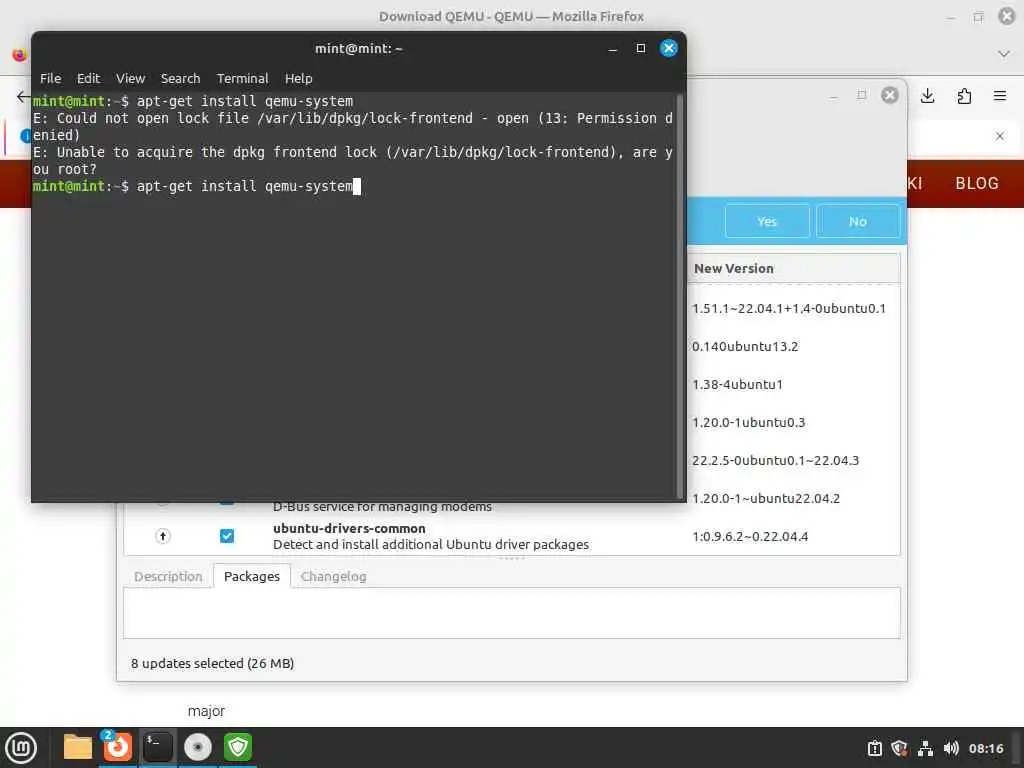This screenshot has height=768, width=1024.
Task: Open the Edit menu in terminal
Action: 88,78
